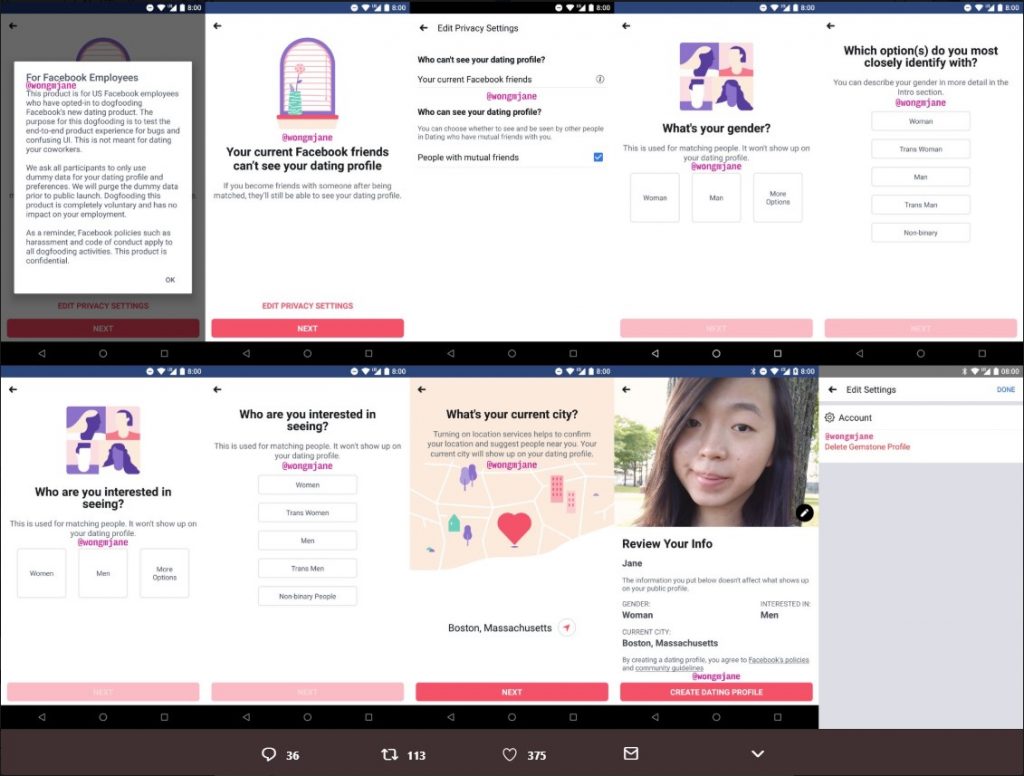Select Men under Who are you interested in seeing
The height and width of the screenshot is (776, 1024).
[x=102, y=572]
